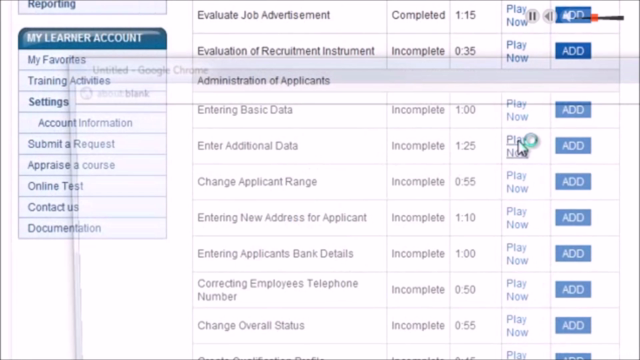This screenshot has height=360, width=640.
Task: Adjust the red volume slider handle
Action: pyautogui.click(x=594, y=18)
